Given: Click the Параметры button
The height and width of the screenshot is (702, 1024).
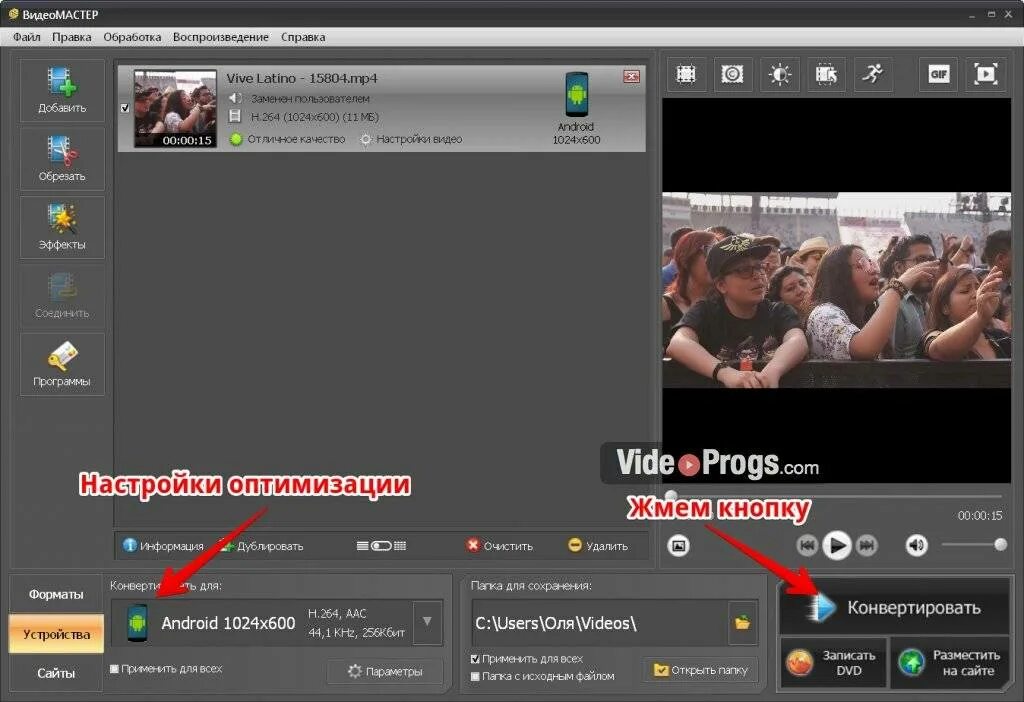Looking at the screenshot, I should pos(385,671).
